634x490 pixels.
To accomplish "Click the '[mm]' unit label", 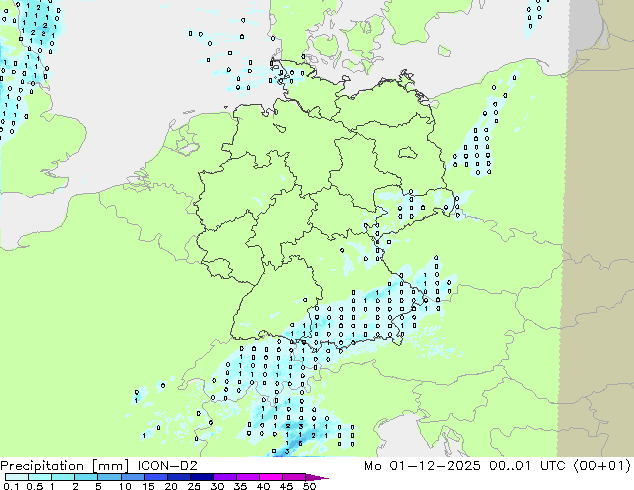I will coord(110,466).
